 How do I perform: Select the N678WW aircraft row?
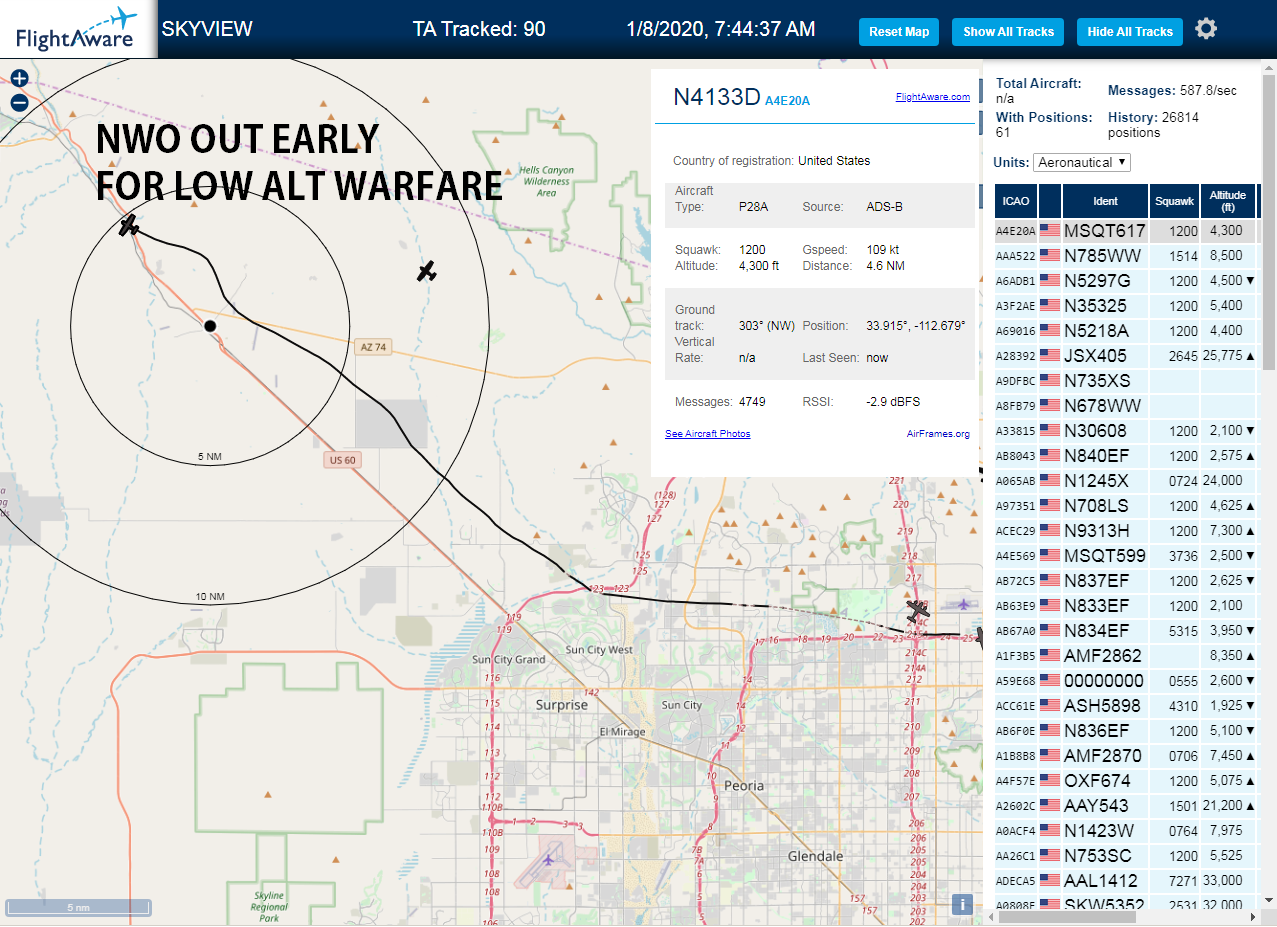(x=1126, y=406)
